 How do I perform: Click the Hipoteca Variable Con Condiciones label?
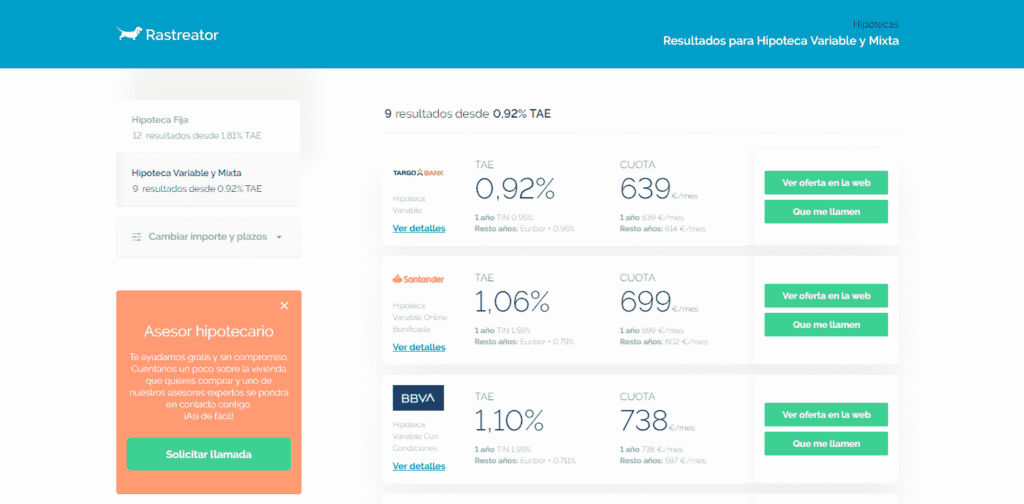point(415,436)
